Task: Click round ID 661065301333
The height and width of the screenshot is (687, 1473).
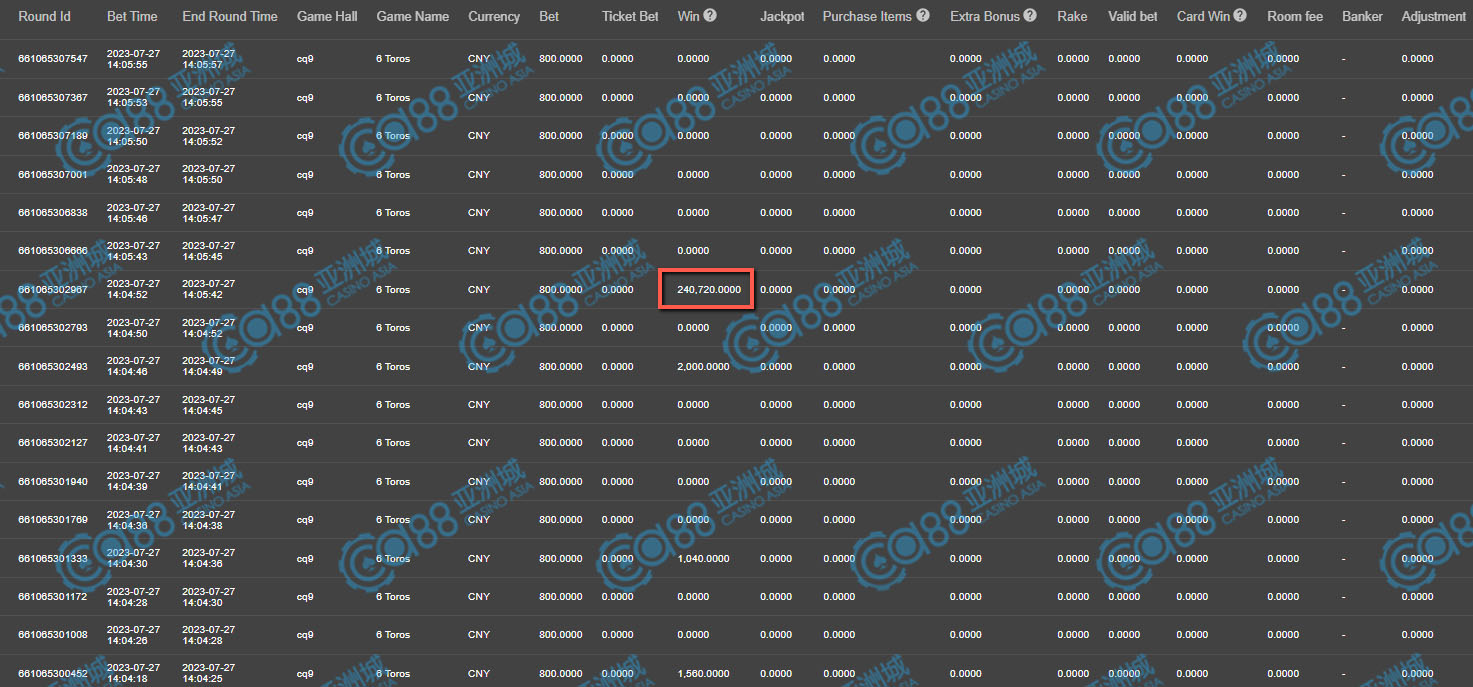Action: pos(53,559)
